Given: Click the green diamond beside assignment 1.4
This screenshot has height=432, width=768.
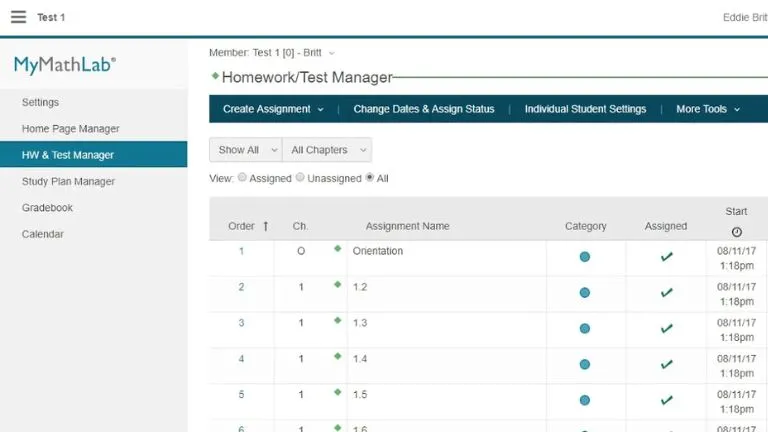Looking at the screenshot, I should point(337,357).
